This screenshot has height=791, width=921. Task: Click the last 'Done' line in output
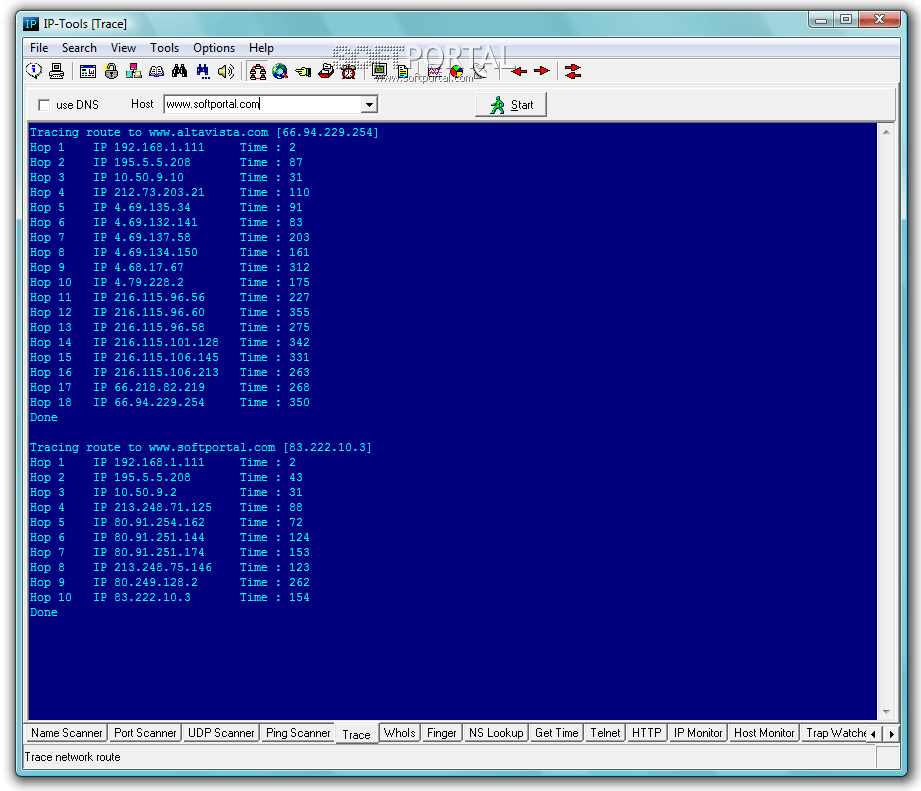44,612
